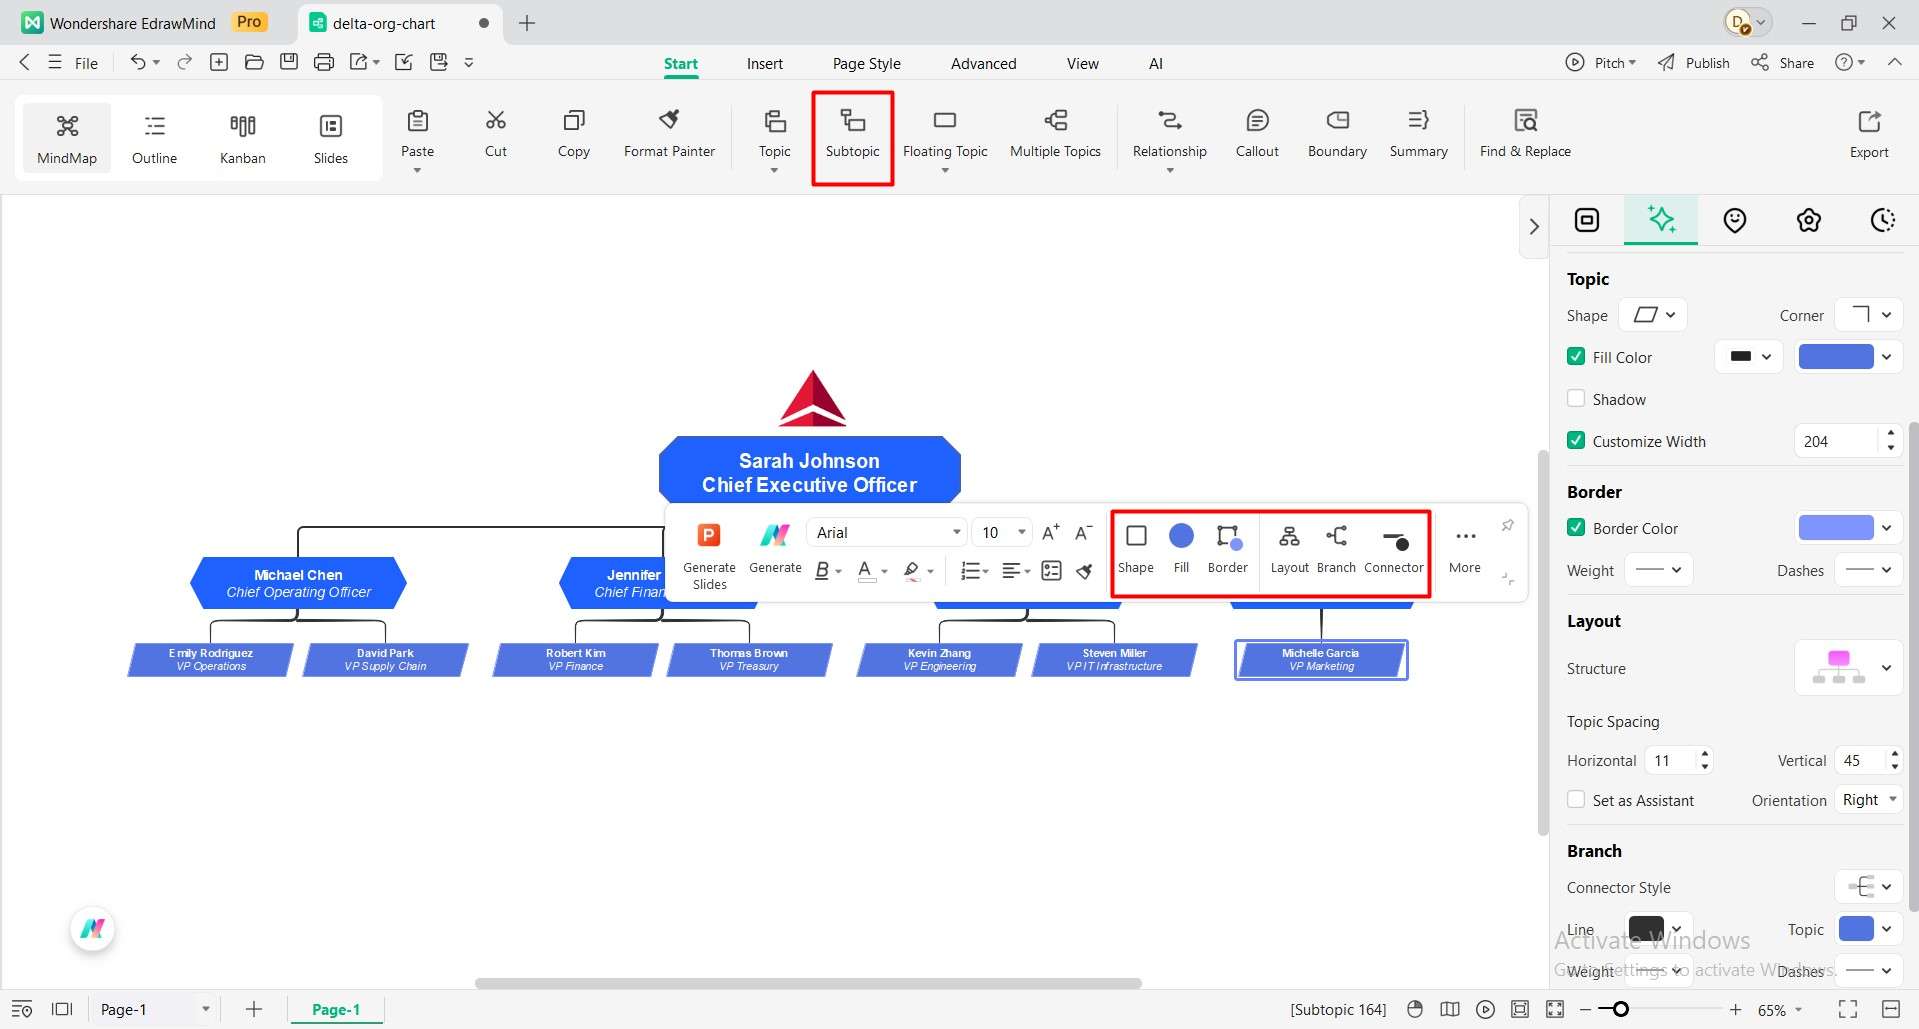Viewport: 1919px width, 1029px height.
Task: Add a Boundary around topics
Action: tap(1337, 134)
